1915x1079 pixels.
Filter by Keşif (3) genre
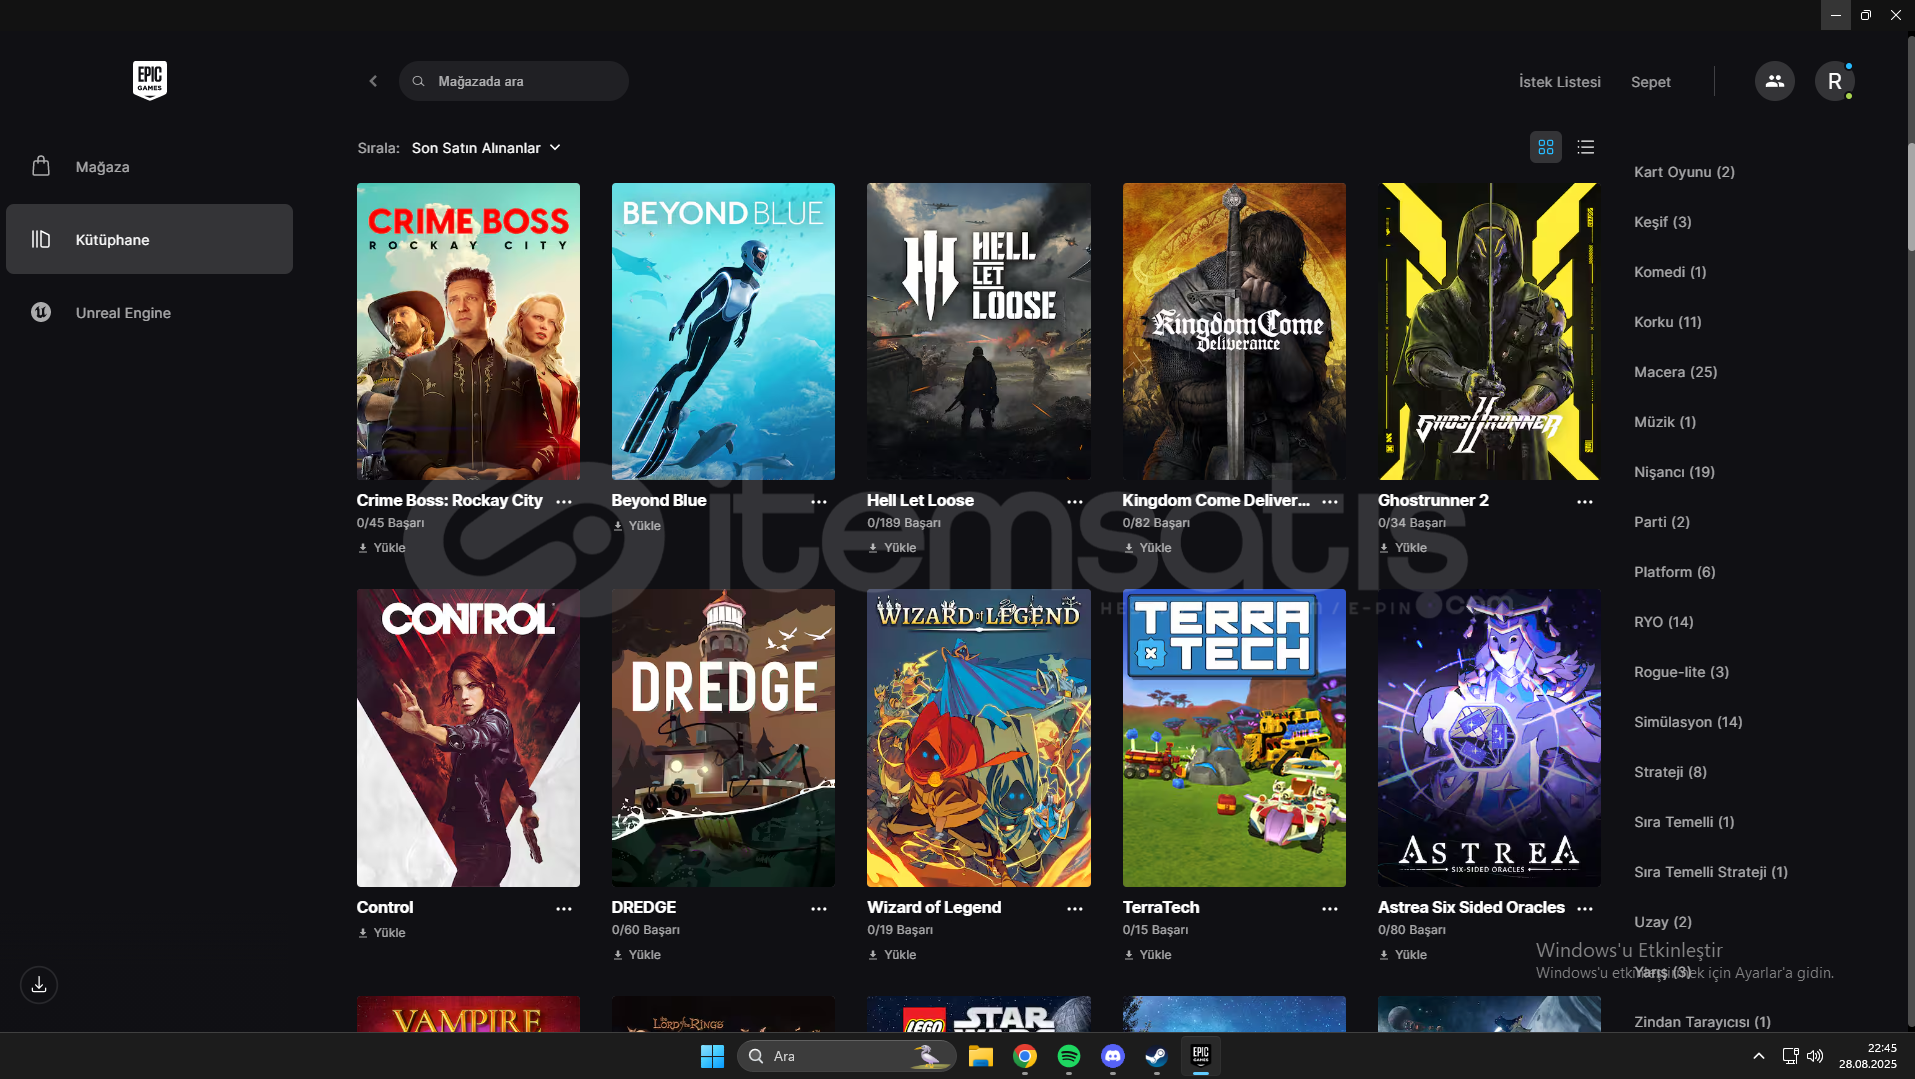coord(1662,222)
